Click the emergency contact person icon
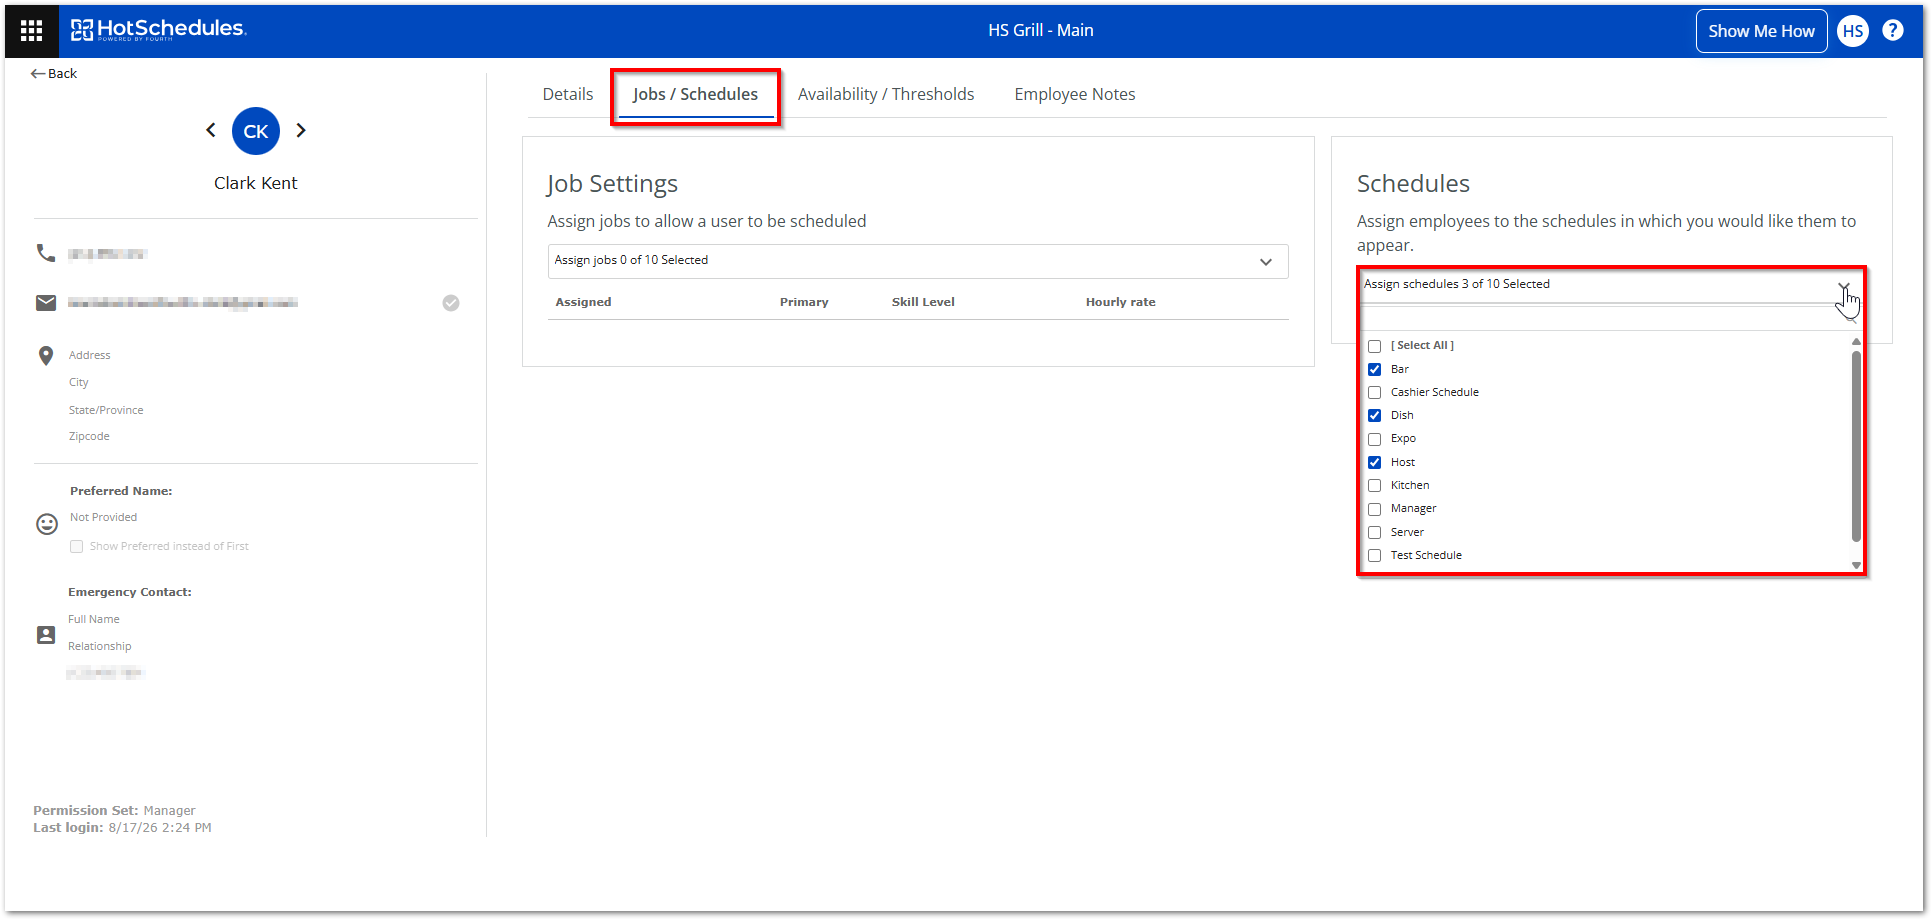This screenshot has width=1932, height=920. [46, 635]
